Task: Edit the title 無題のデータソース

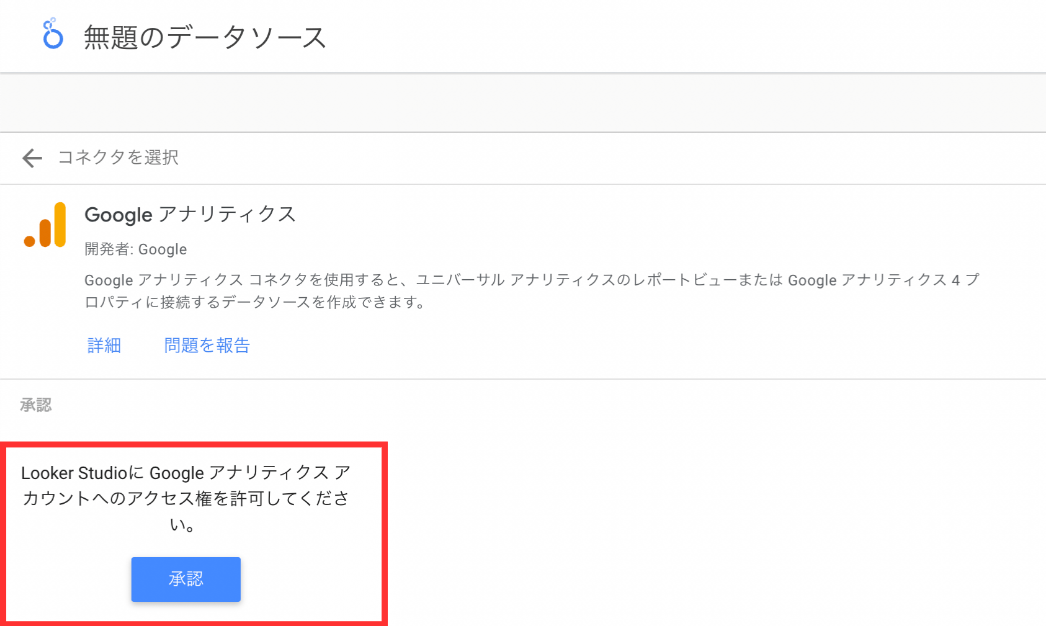Action: click(x=205, y=37)
